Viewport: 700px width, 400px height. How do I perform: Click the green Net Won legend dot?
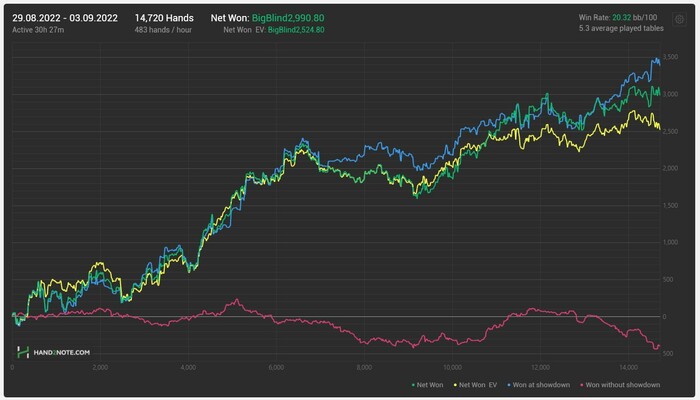click(x=413, y=385)
